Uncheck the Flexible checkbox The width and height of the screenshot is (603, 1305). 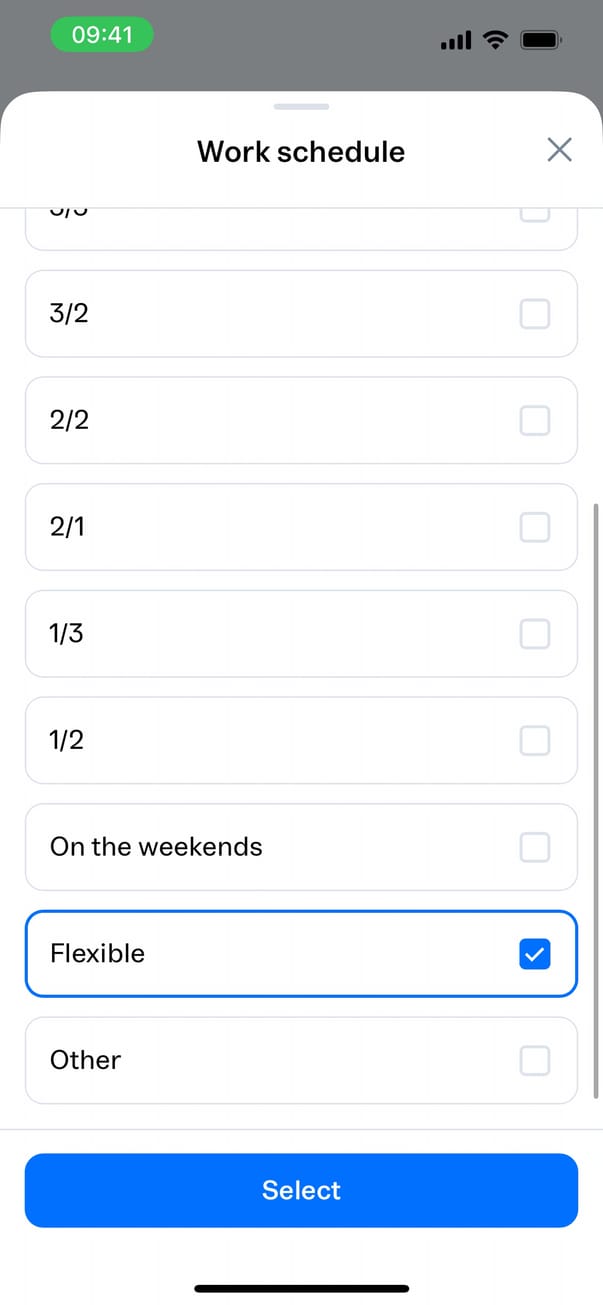tap(535, 954)
